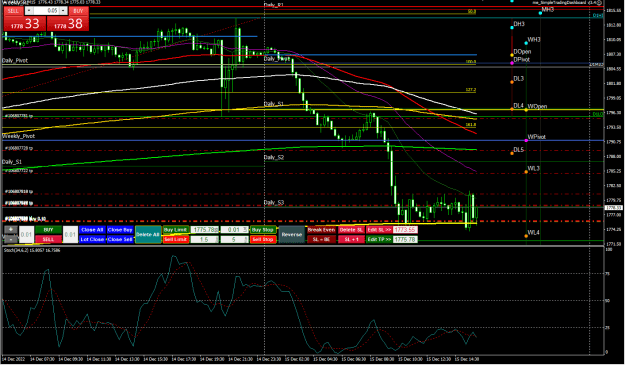
Task: Click the plus button on trade panel
Action: [11, 230]
